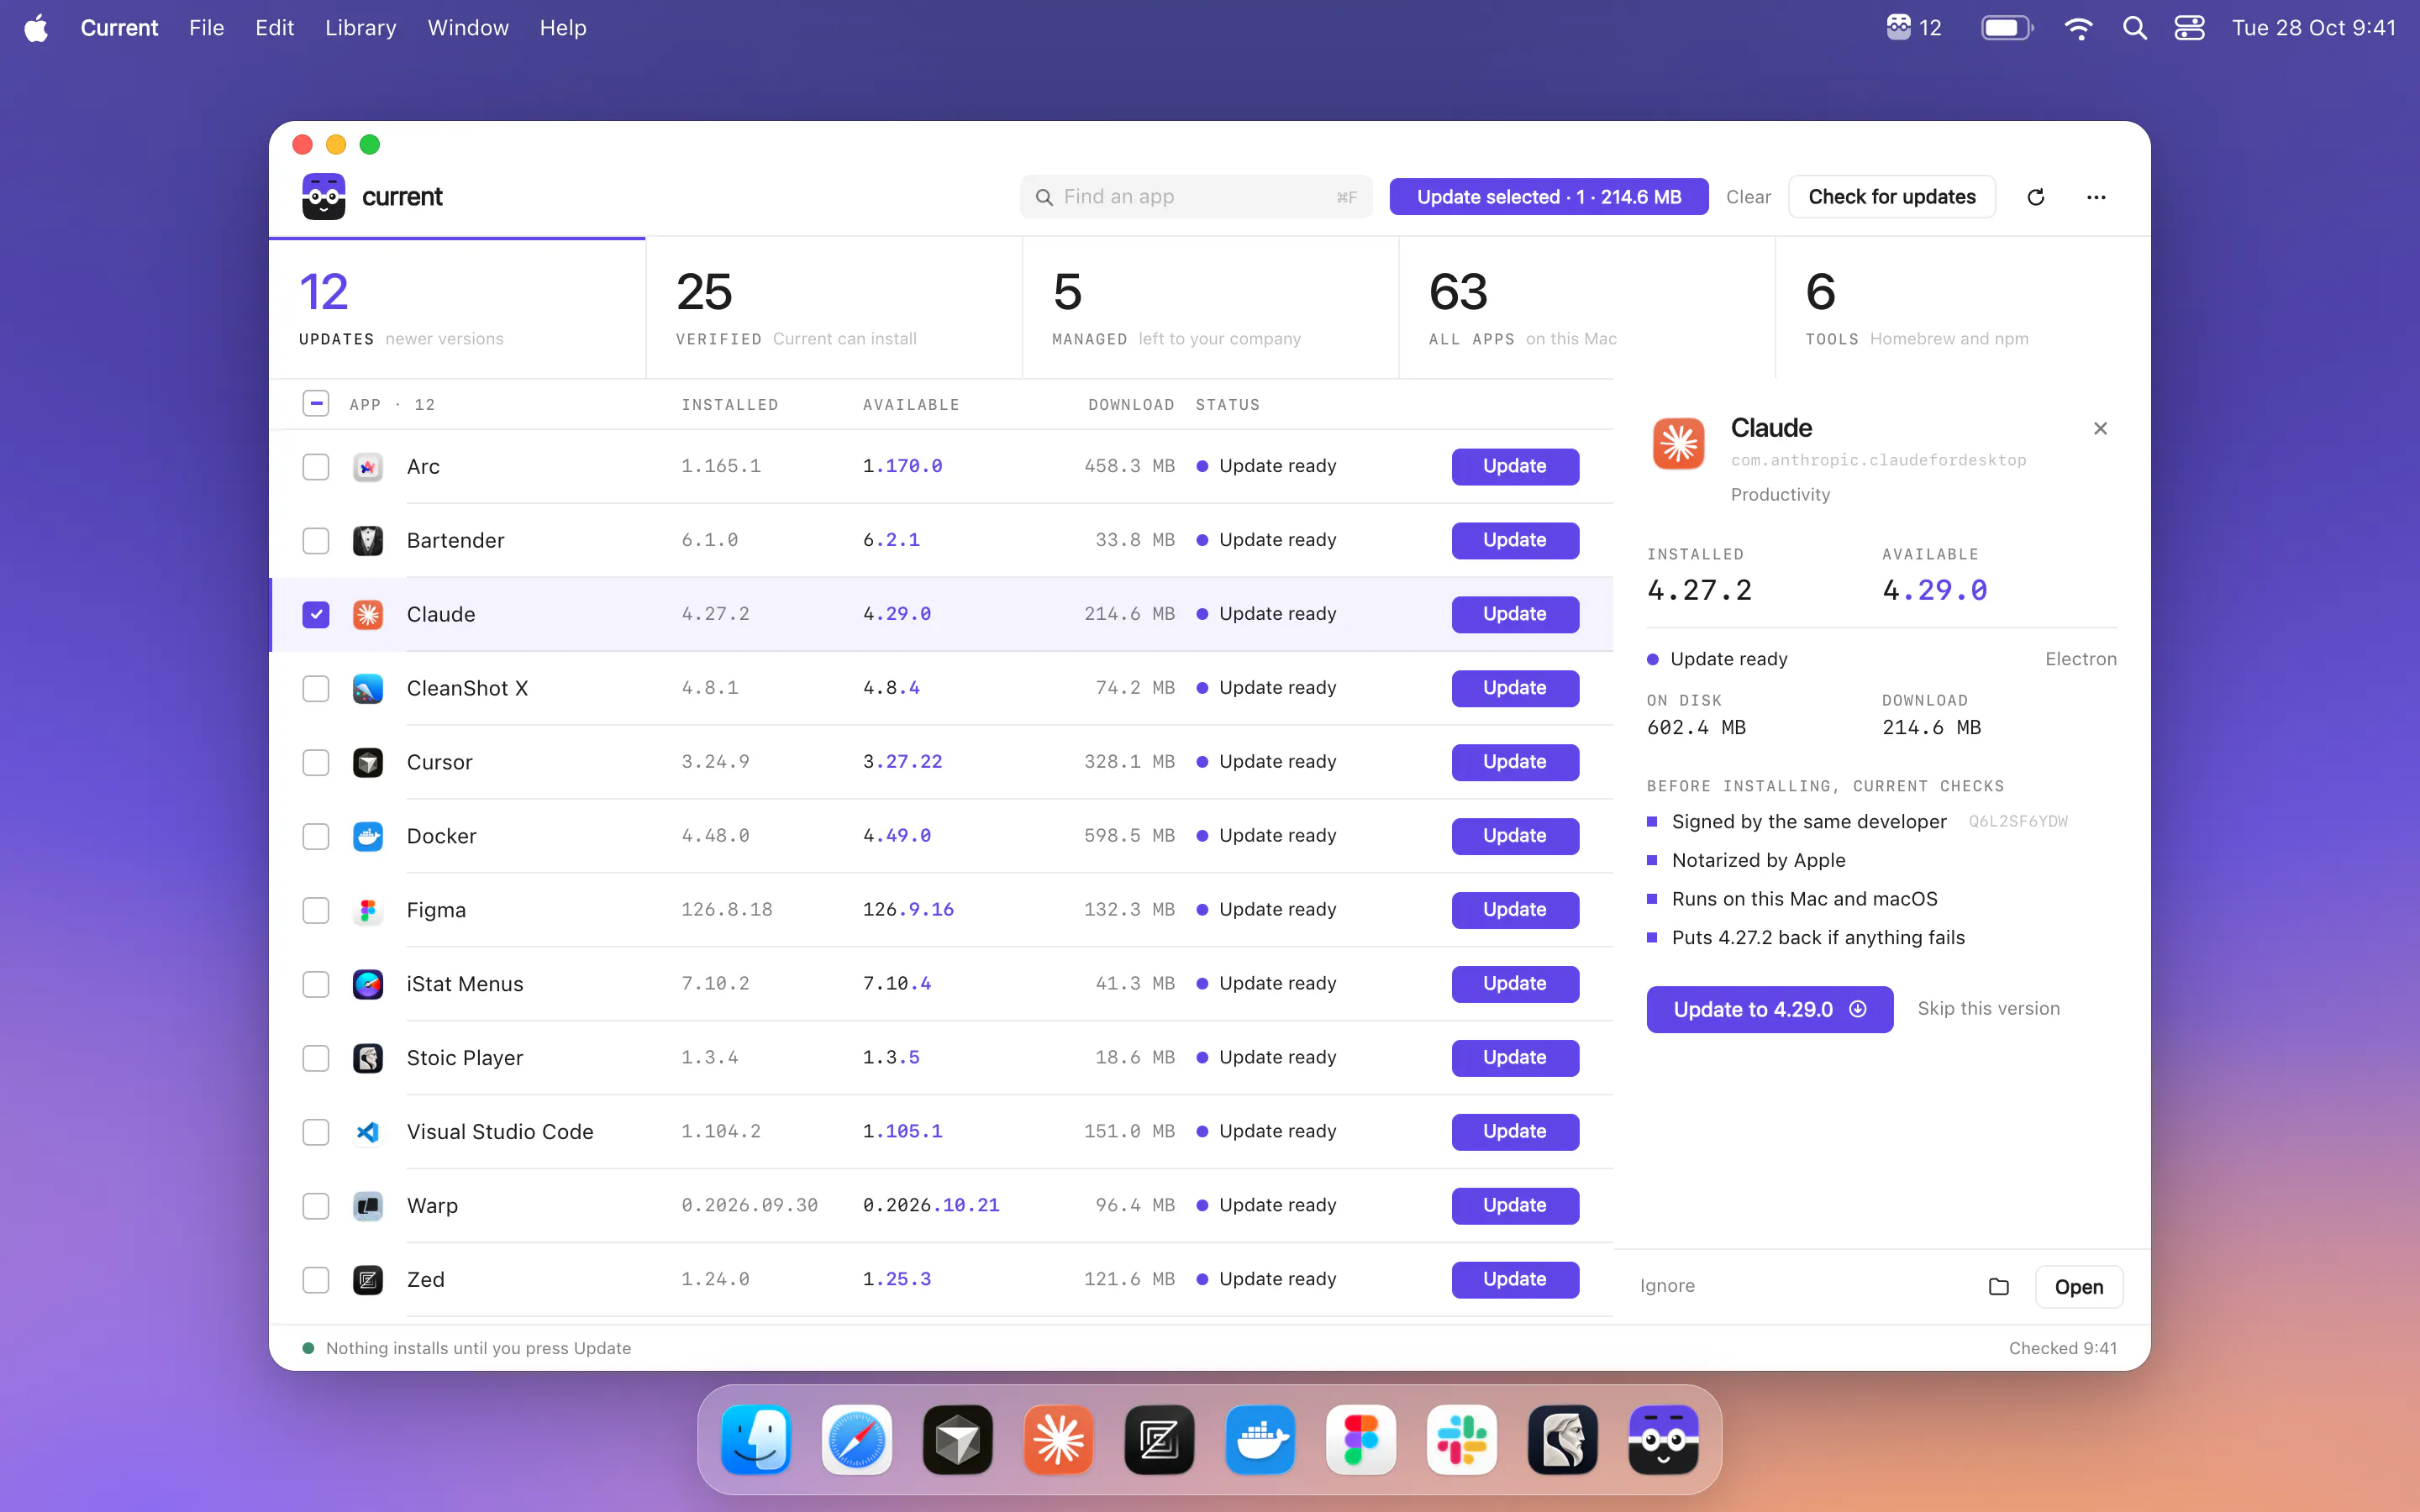Click the Installed column header
Viewport: 2420px width, 1512px height.
pyautogui.click(x=730, y=405)
